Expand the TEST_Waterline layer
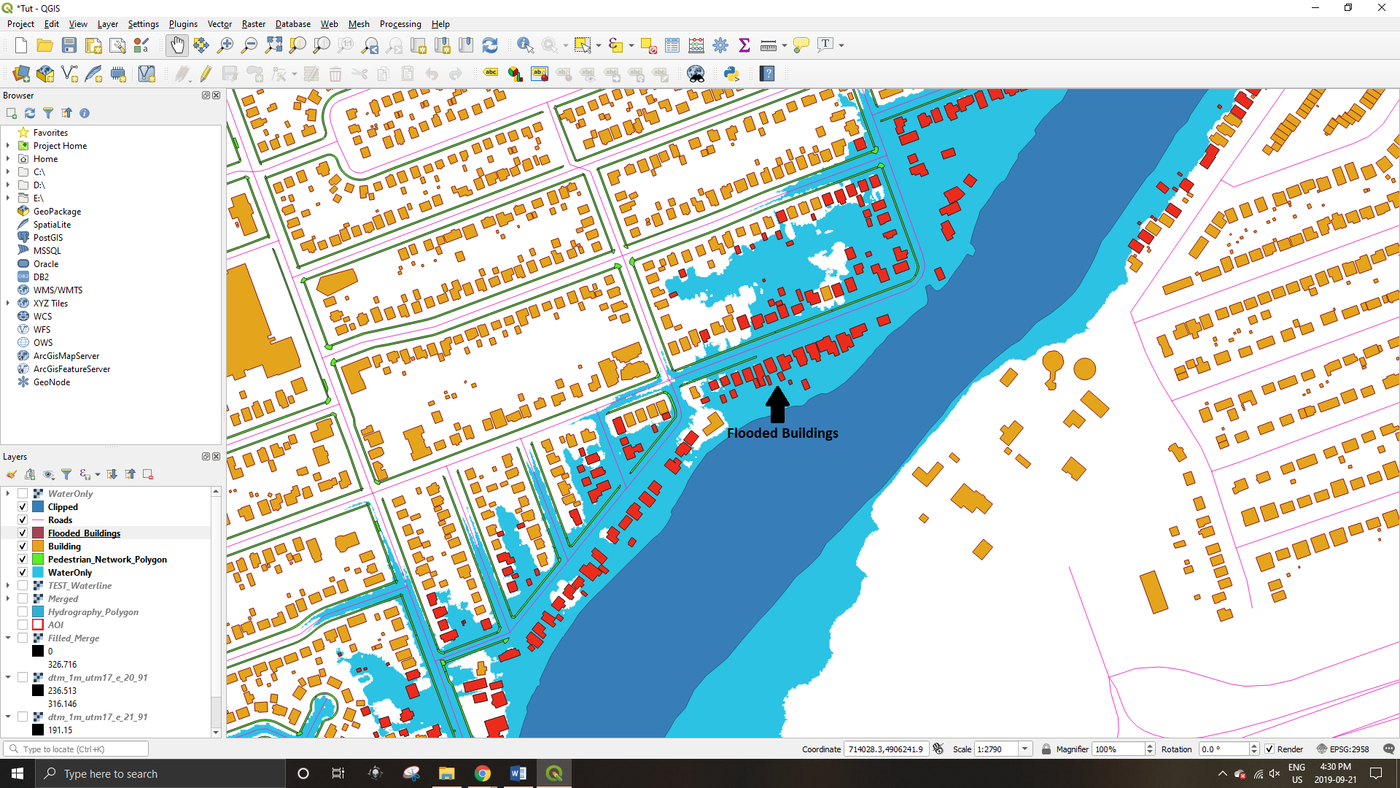 [x=8, y=586]
